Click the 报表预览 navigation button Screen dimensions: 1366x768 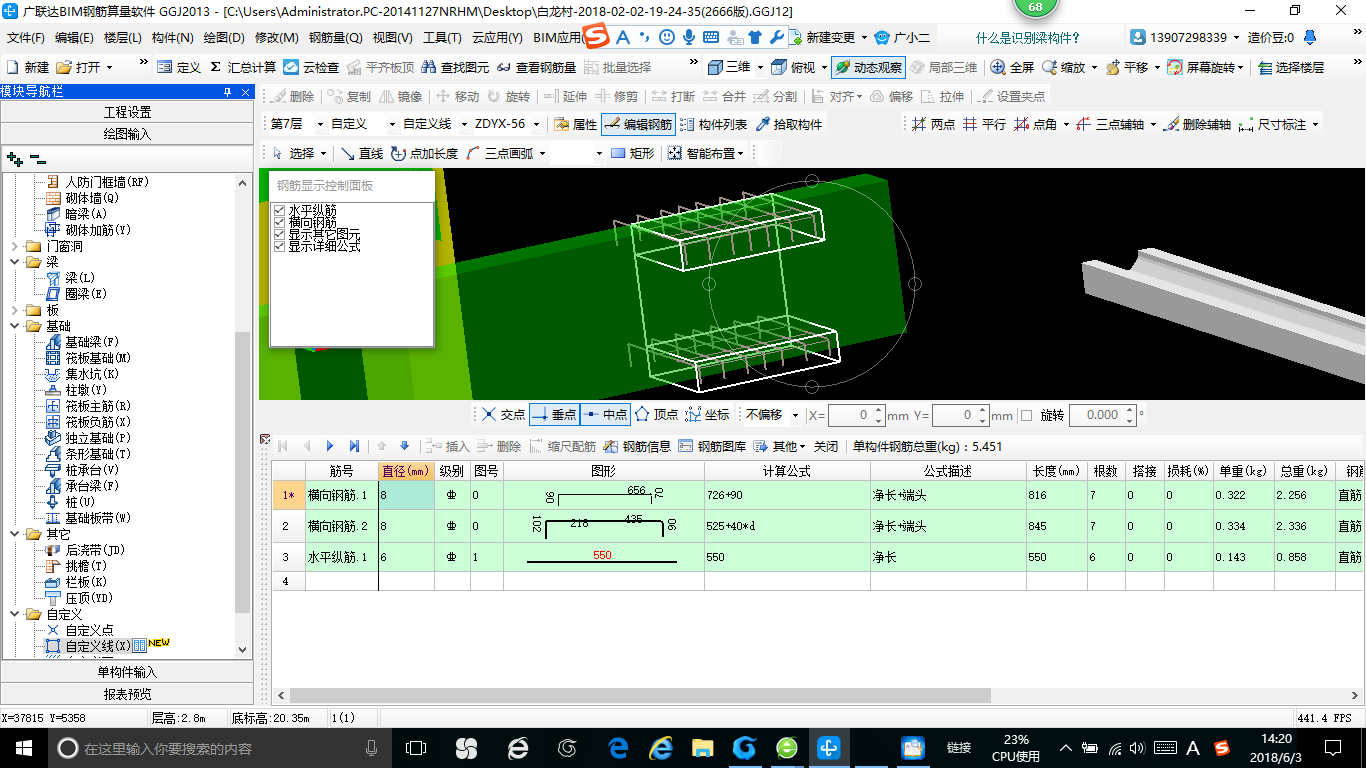pos(127,694)
